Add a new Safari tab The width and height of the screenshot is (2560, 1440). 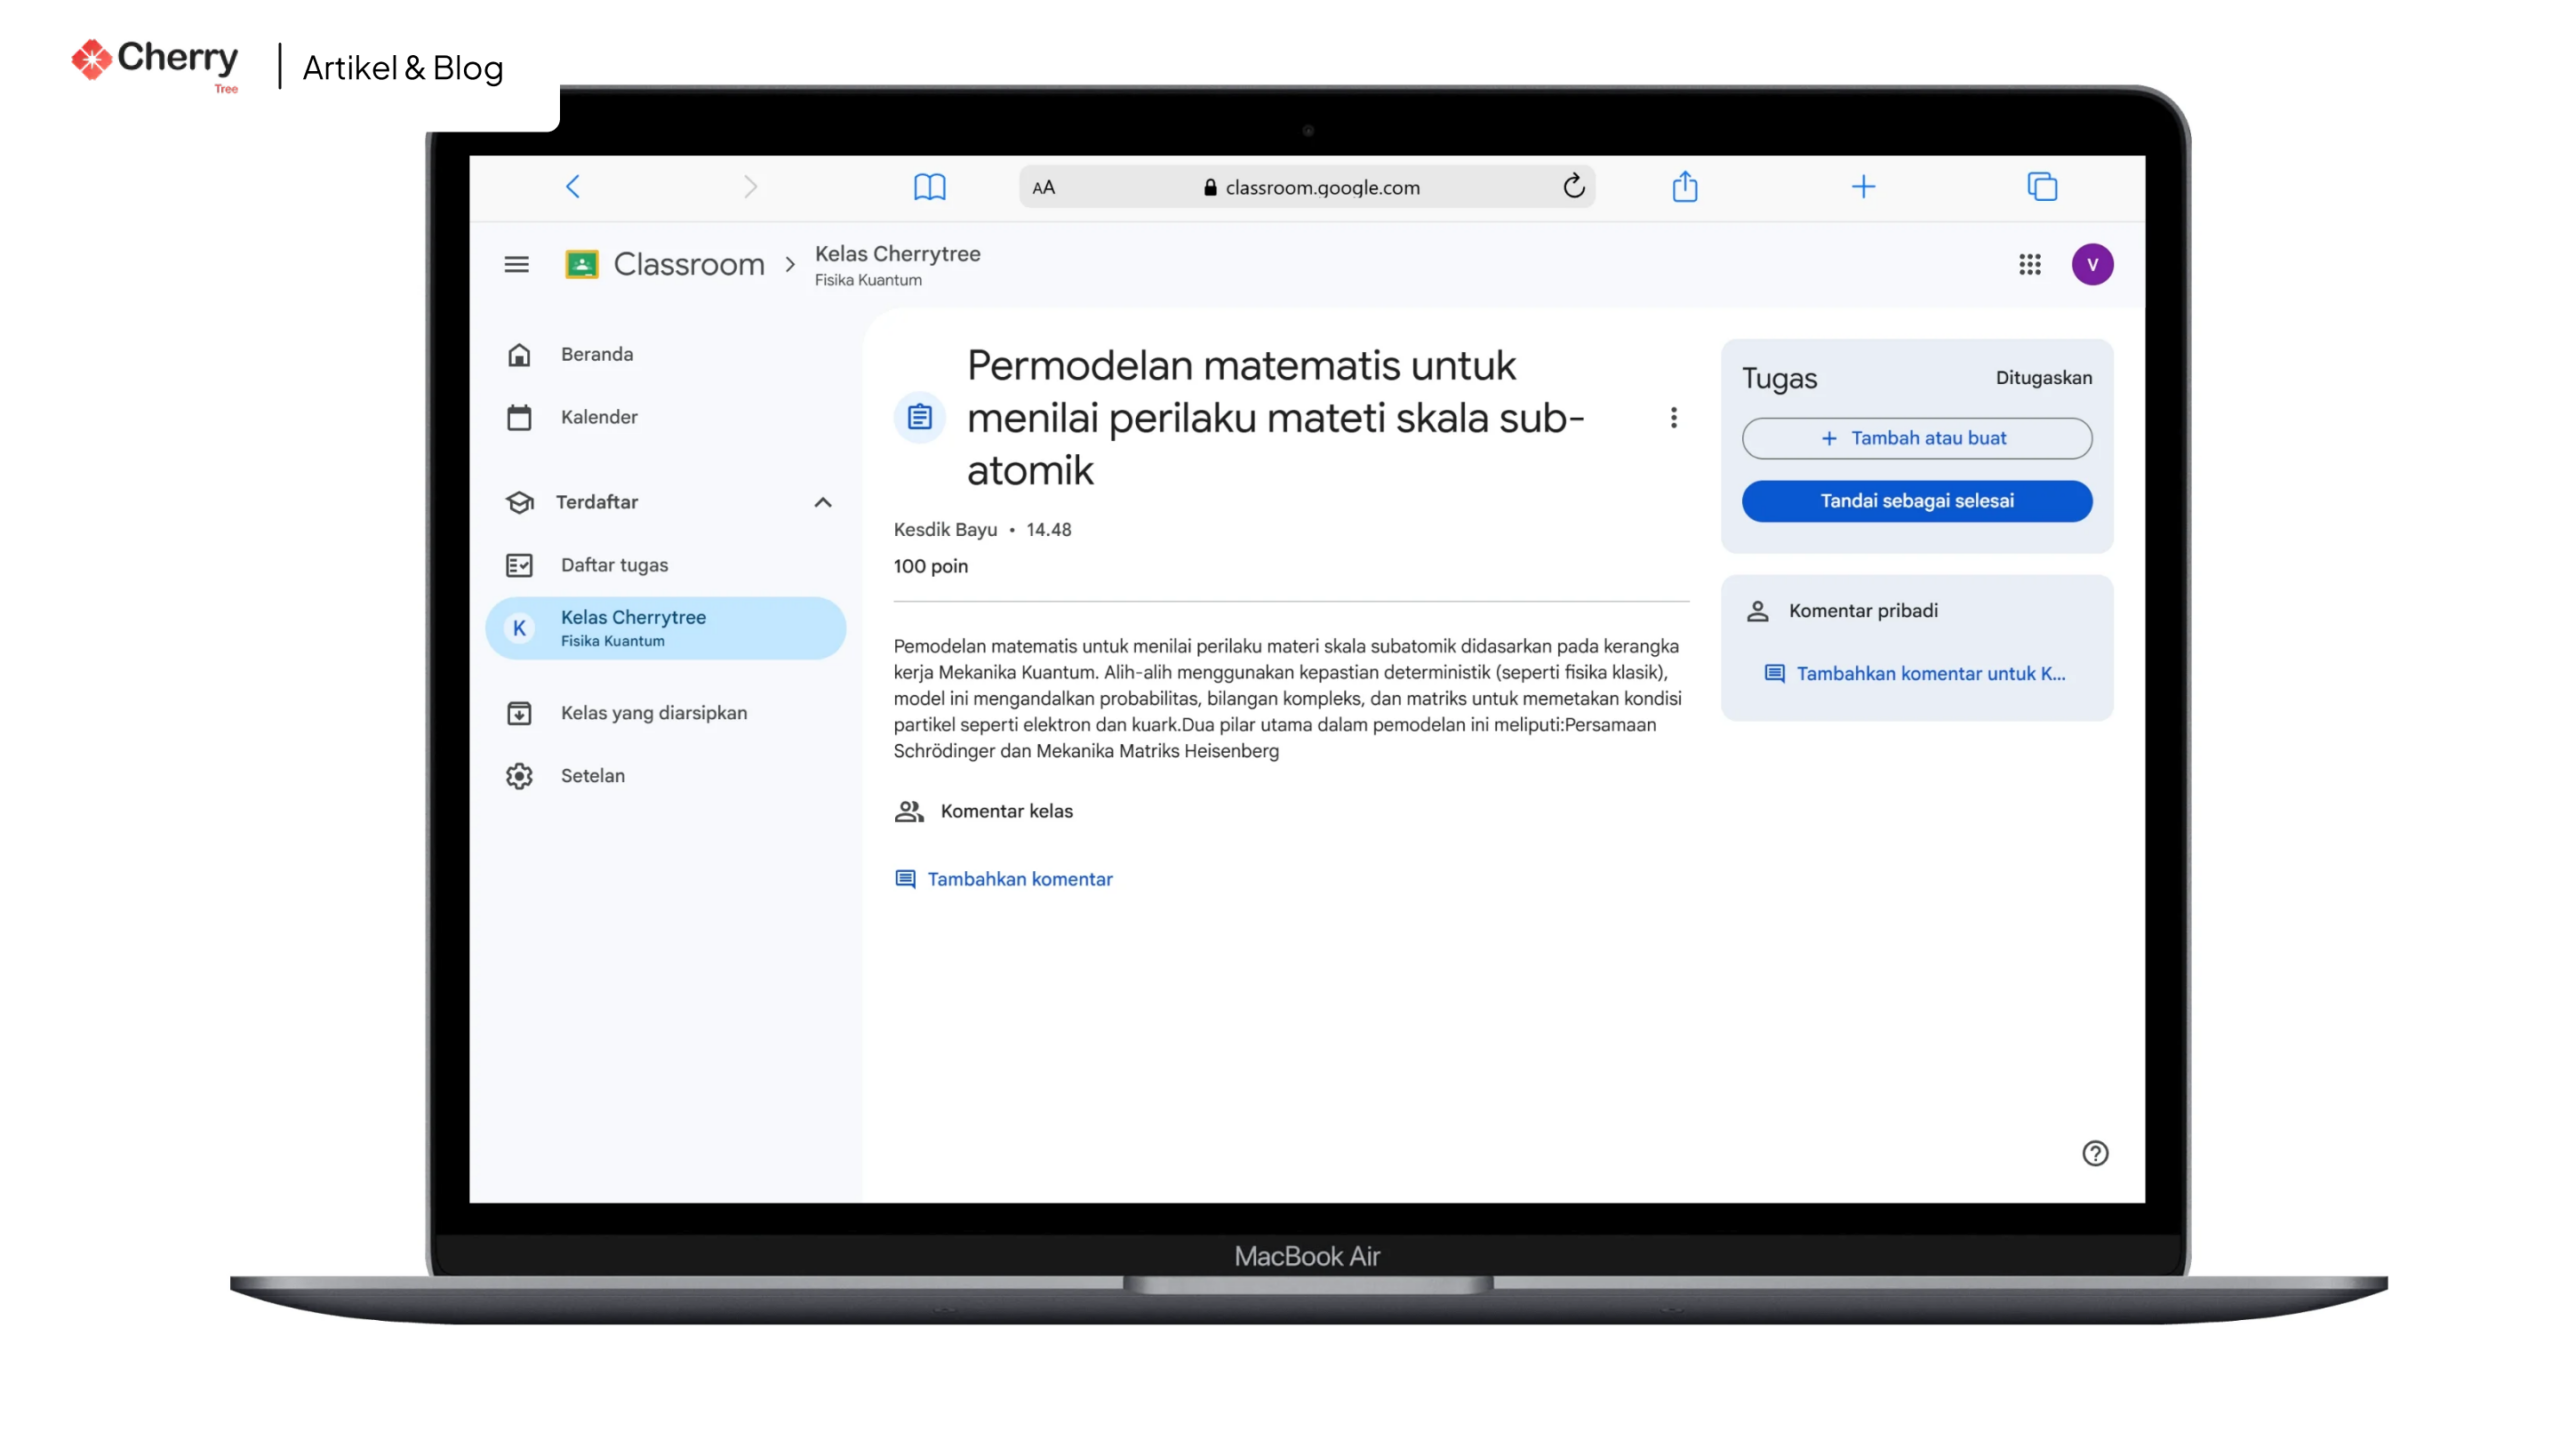pyautogui.click(x=1862, y=186)
